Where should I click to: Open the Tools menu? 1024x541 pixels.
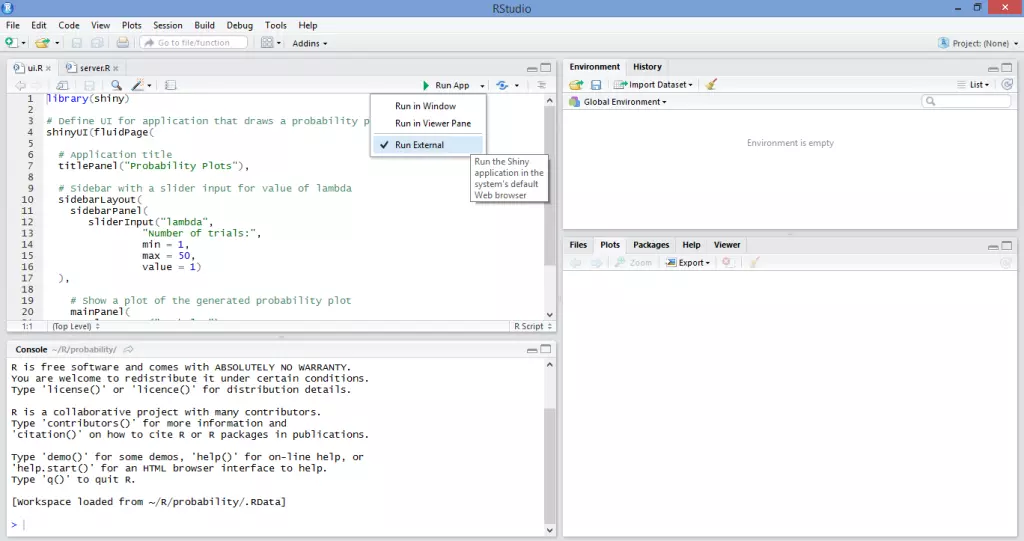pos(276,25)
